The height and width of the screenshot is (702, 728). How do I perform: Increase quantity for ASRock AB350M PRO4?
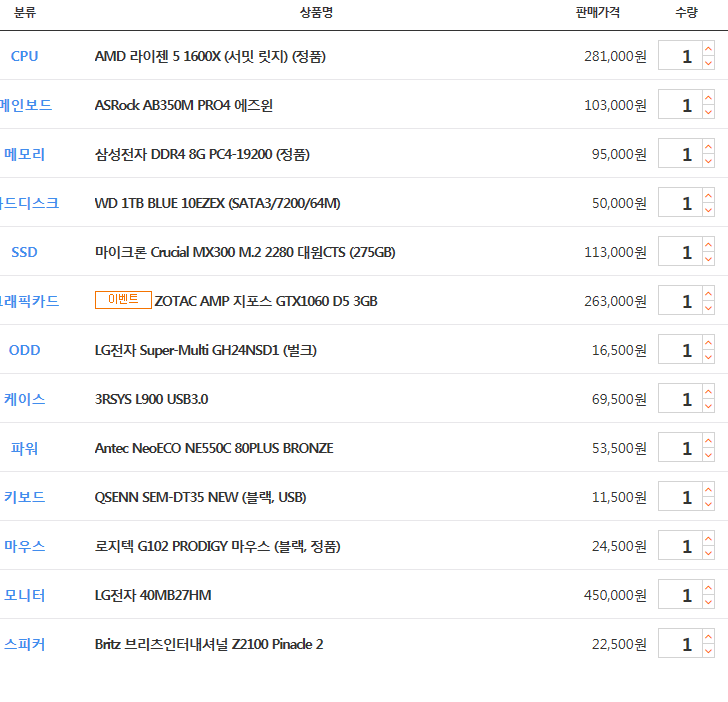[708, 98]
